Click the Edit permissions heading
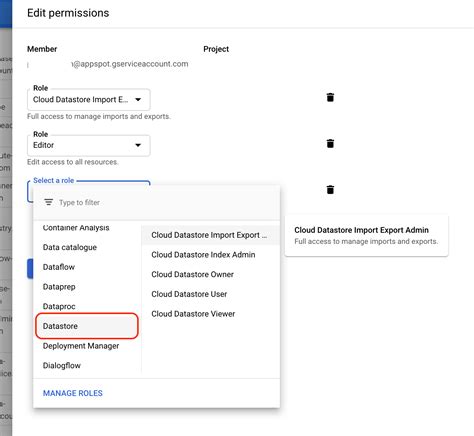Viewport: 474px width, 436px height. [68, 13]
